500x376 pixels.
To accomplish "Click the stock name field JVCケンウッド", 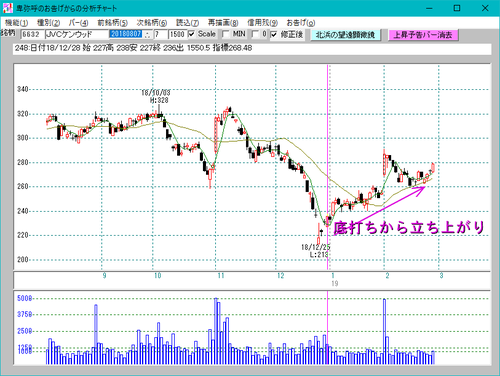I will [x=77, y=34].
